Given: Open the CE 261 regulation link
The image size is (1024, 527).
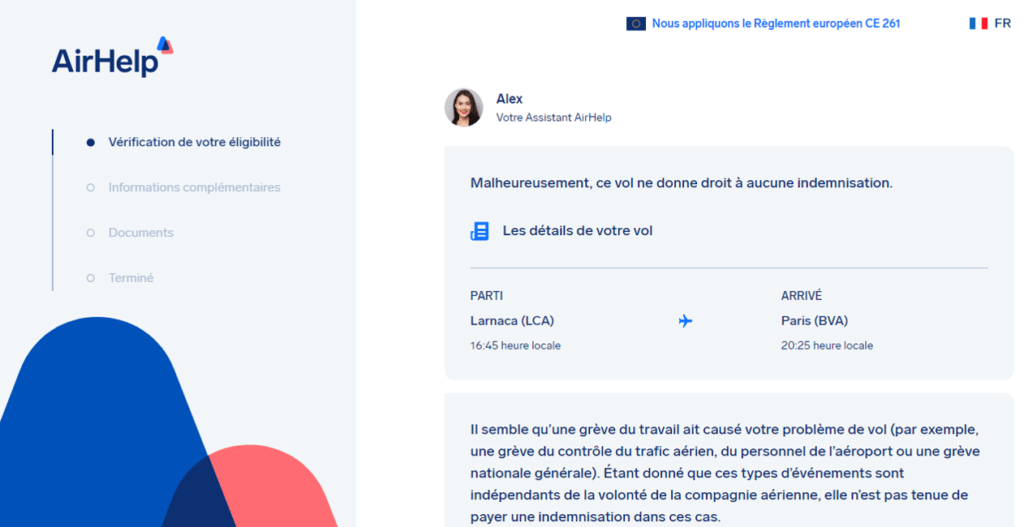Looking at the screenshot, I should click(776, 24).
